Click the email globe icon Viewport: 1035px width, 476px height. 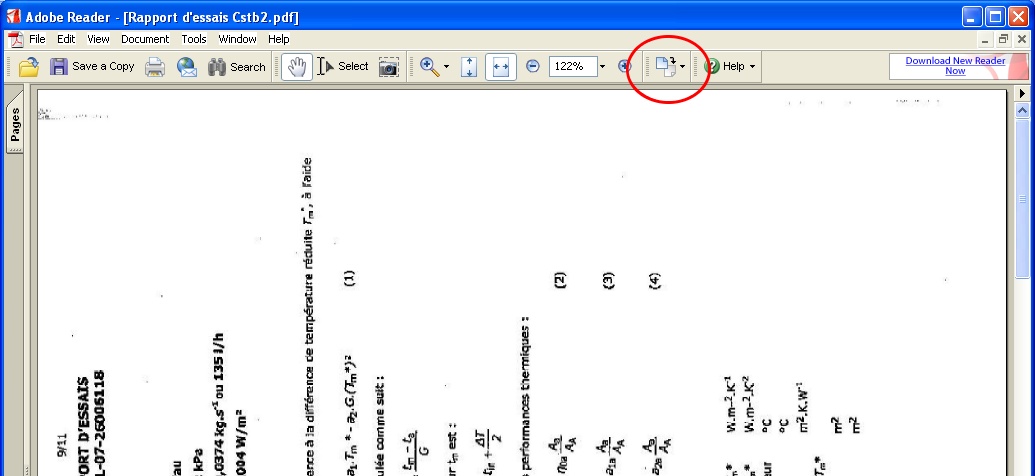[x=187, y=67]
